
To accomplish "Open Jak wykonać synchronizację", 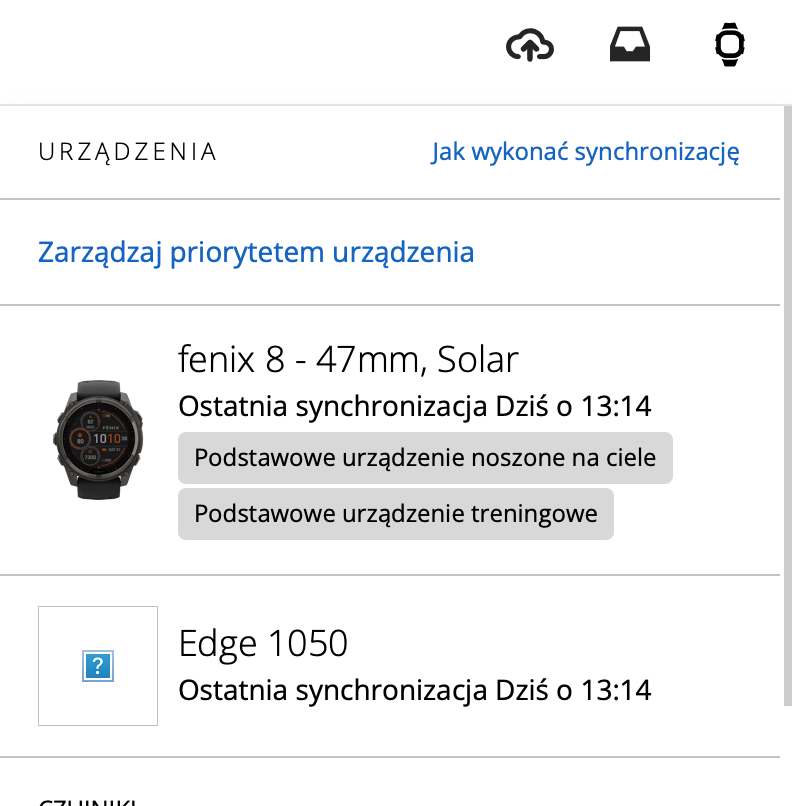I will (587, 151).
